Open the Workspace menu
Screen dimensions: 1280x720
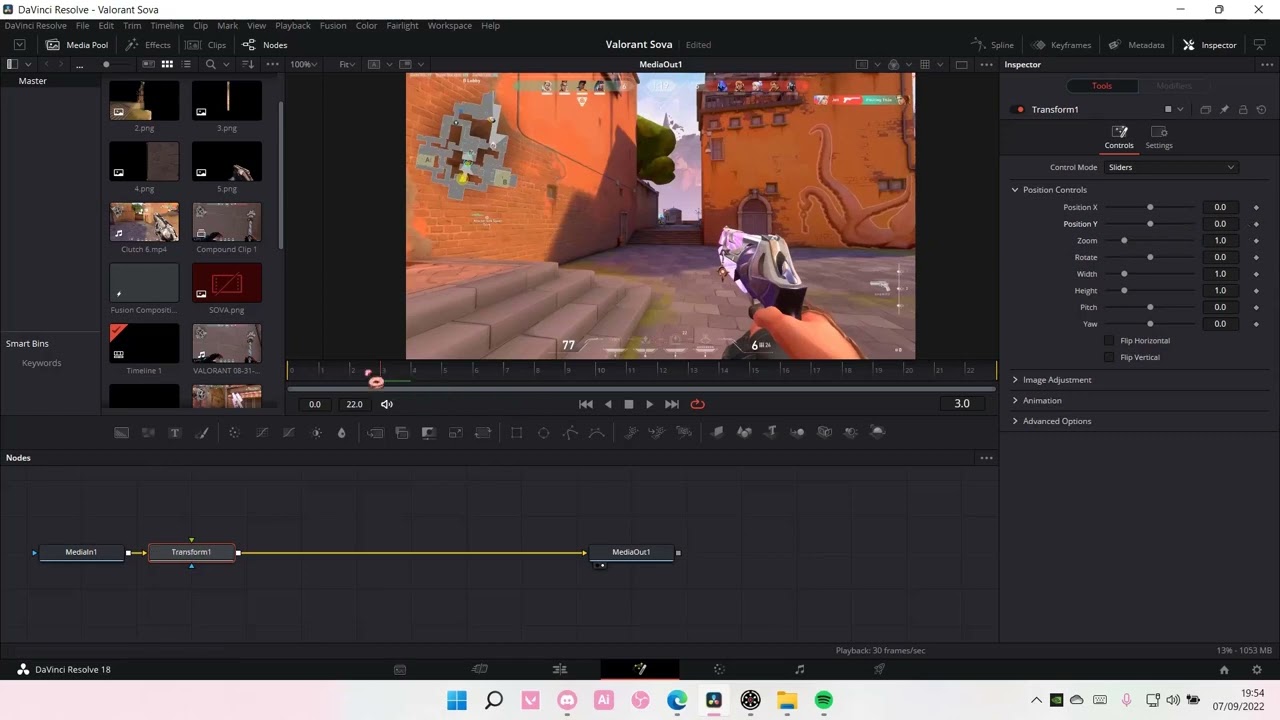pyautogui.click(x=450, y=25)
